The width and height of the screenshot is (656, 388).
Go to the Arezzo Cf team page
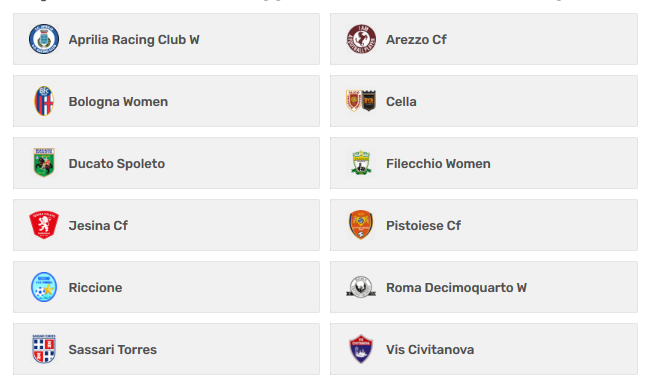click(x=416, y=39)
